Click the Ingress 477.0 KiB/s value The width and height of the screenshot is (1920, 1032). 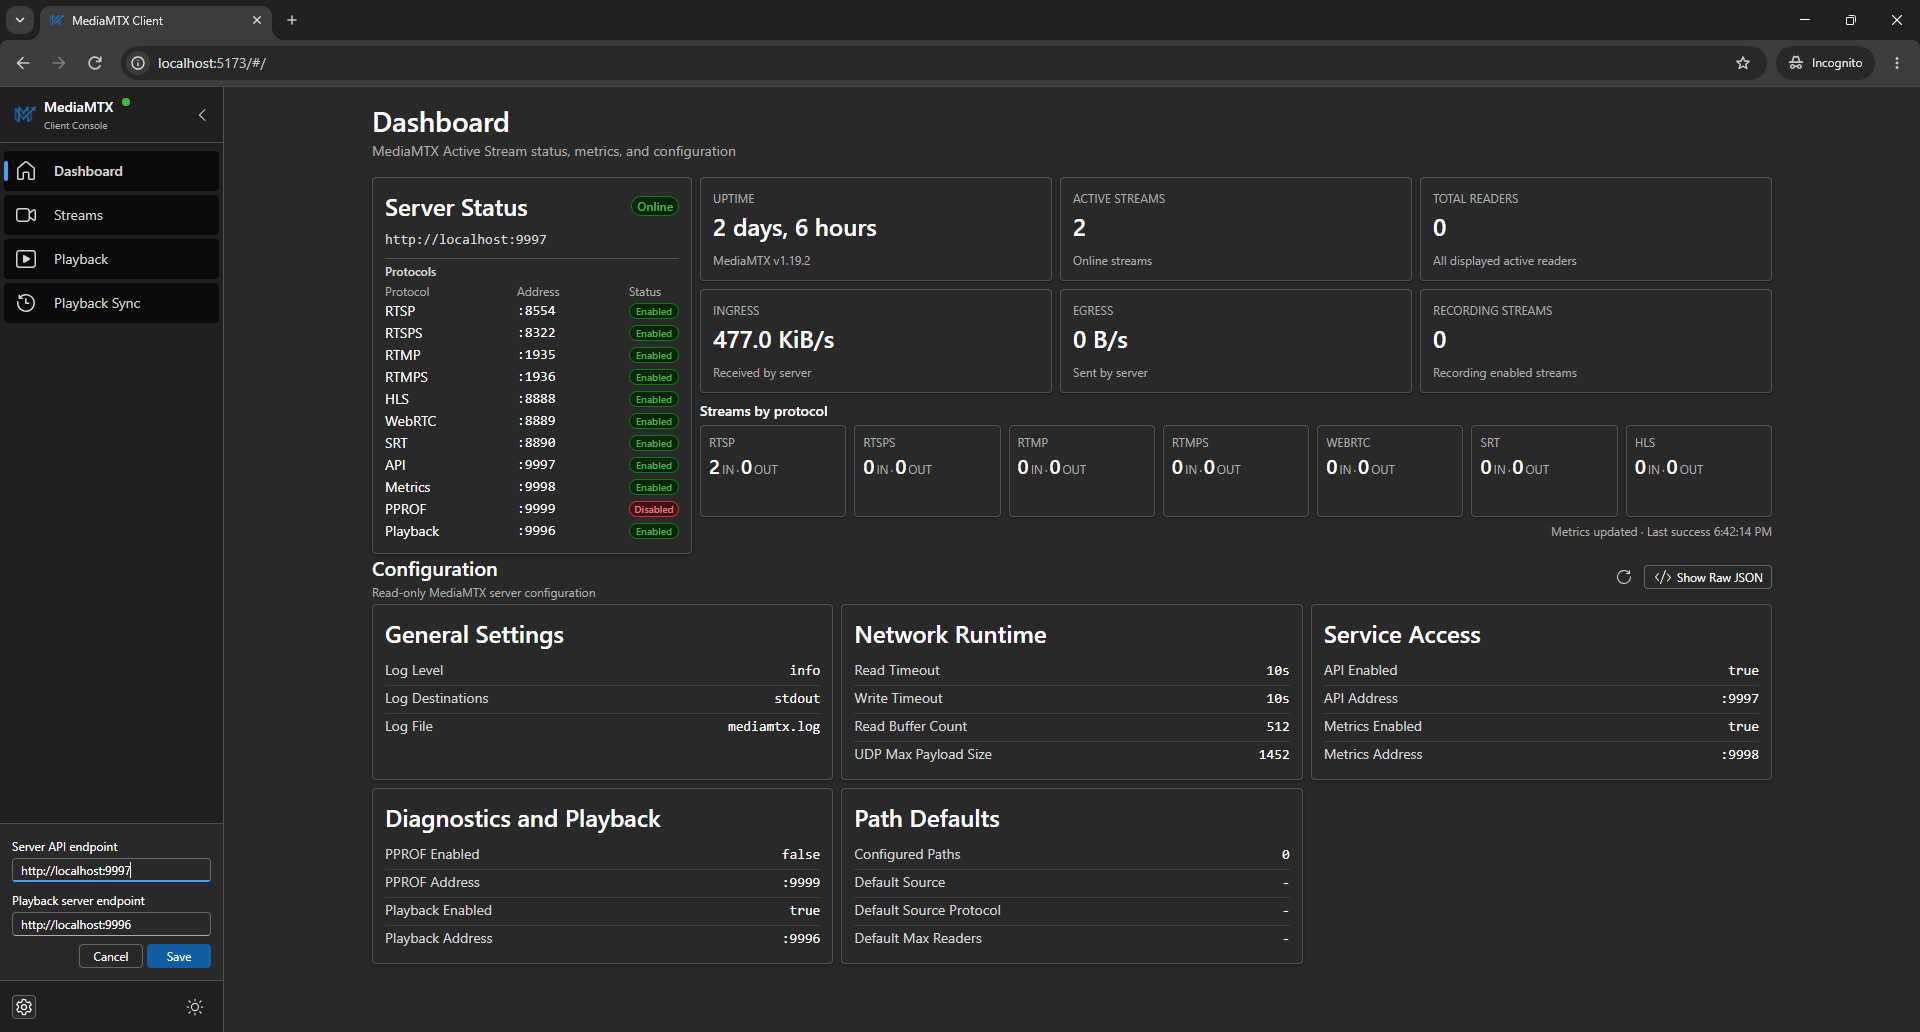coord(774,340)
